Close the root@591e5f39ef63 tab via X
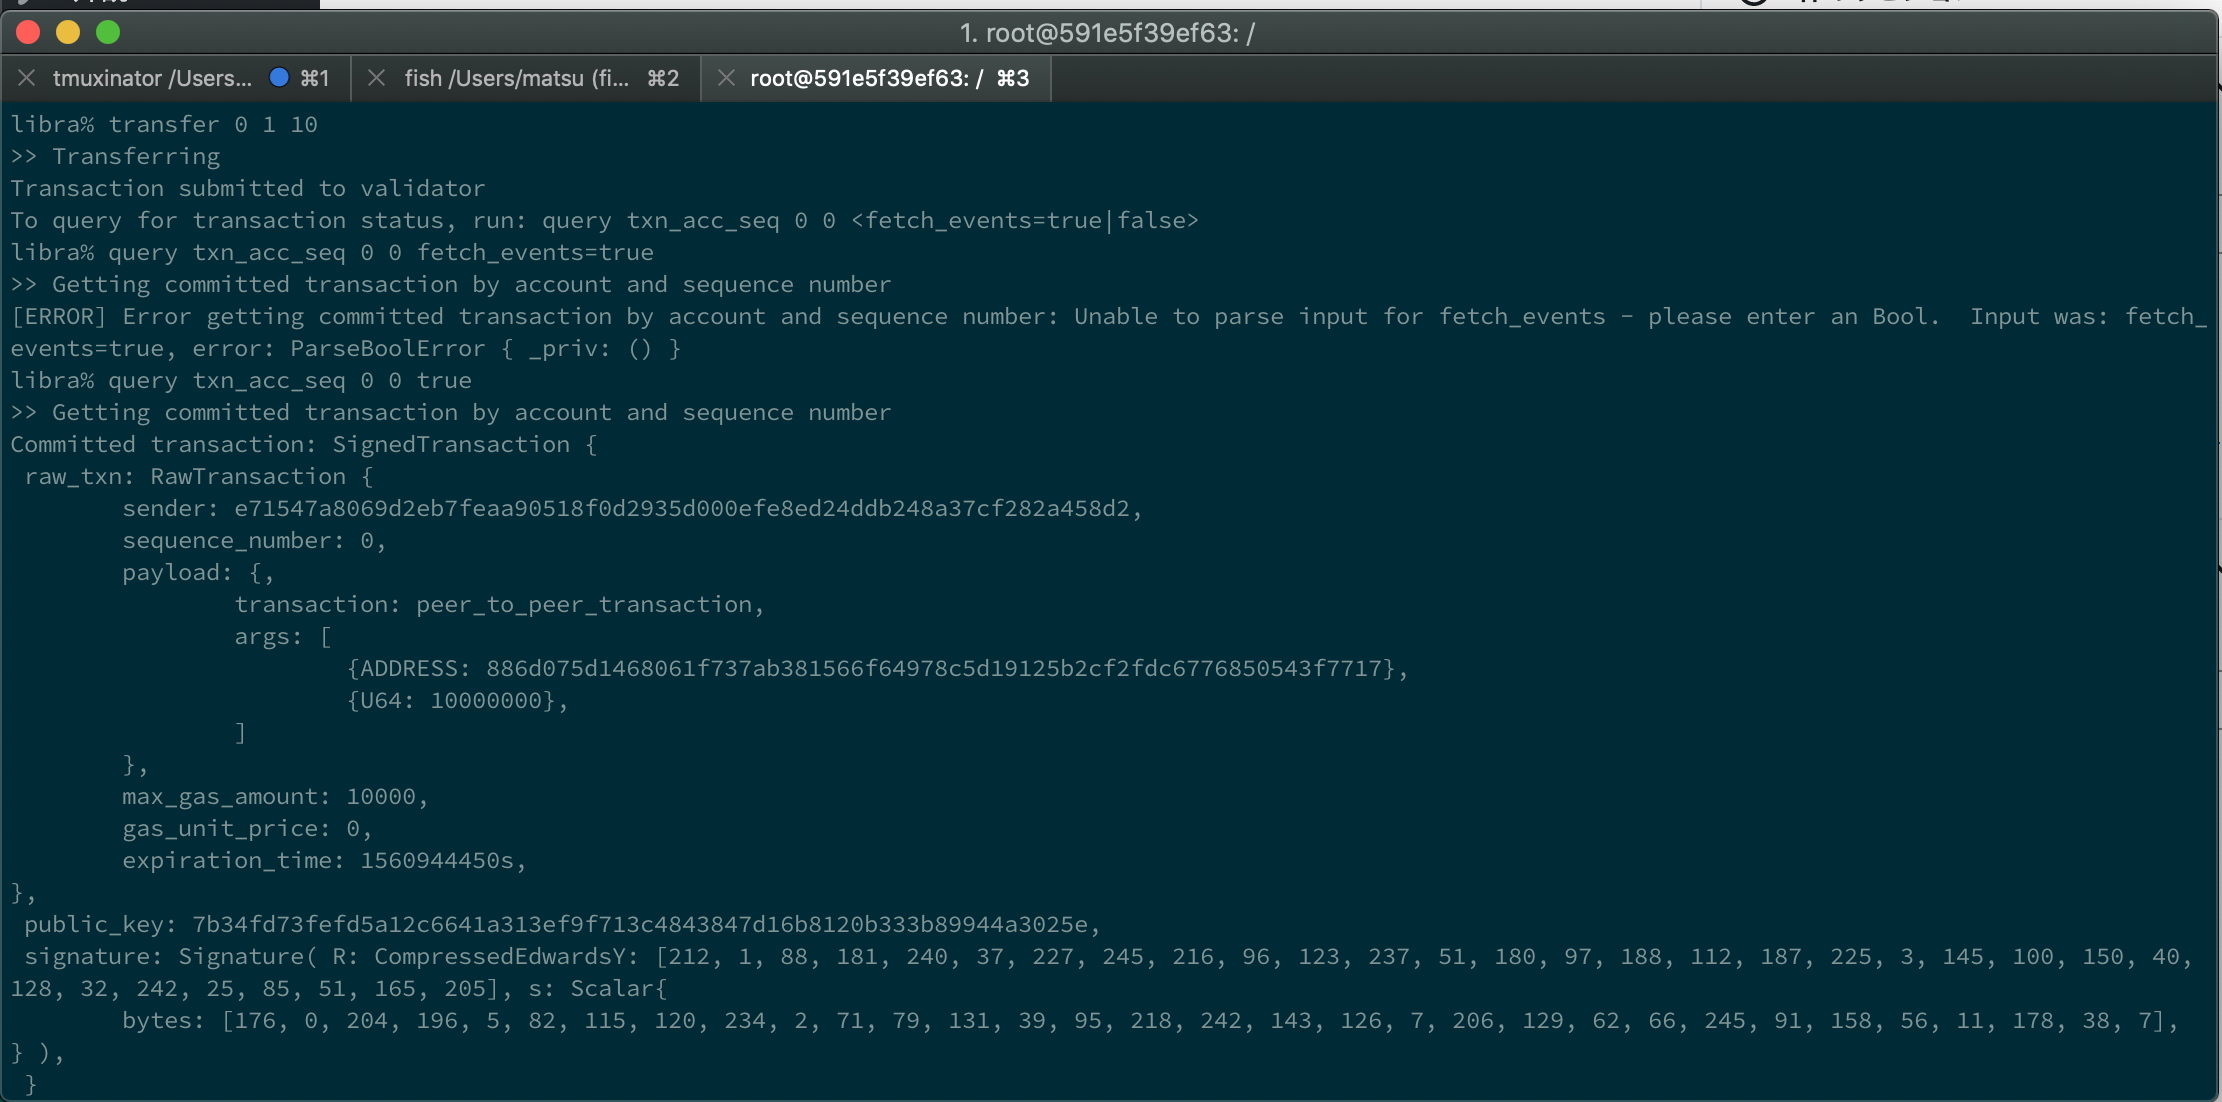This screenshot has height=1102, width=2222. point(727,78)
